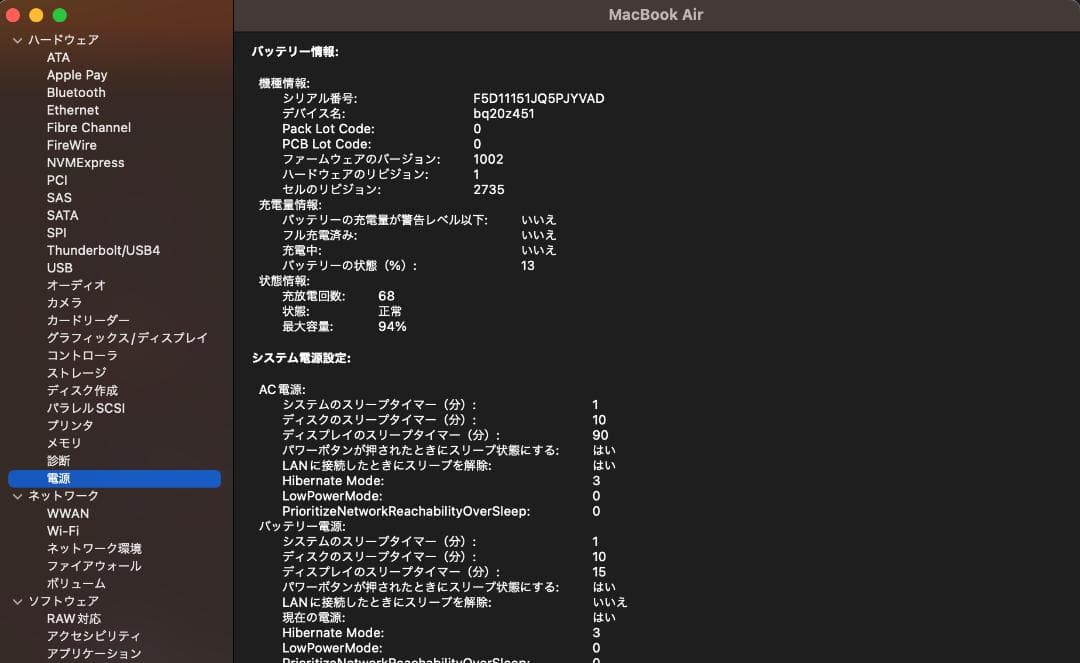This screenshot has width=1080, height=663.
Task: Open the Fibre Channel entry
Action: click(x=89, y=127)
